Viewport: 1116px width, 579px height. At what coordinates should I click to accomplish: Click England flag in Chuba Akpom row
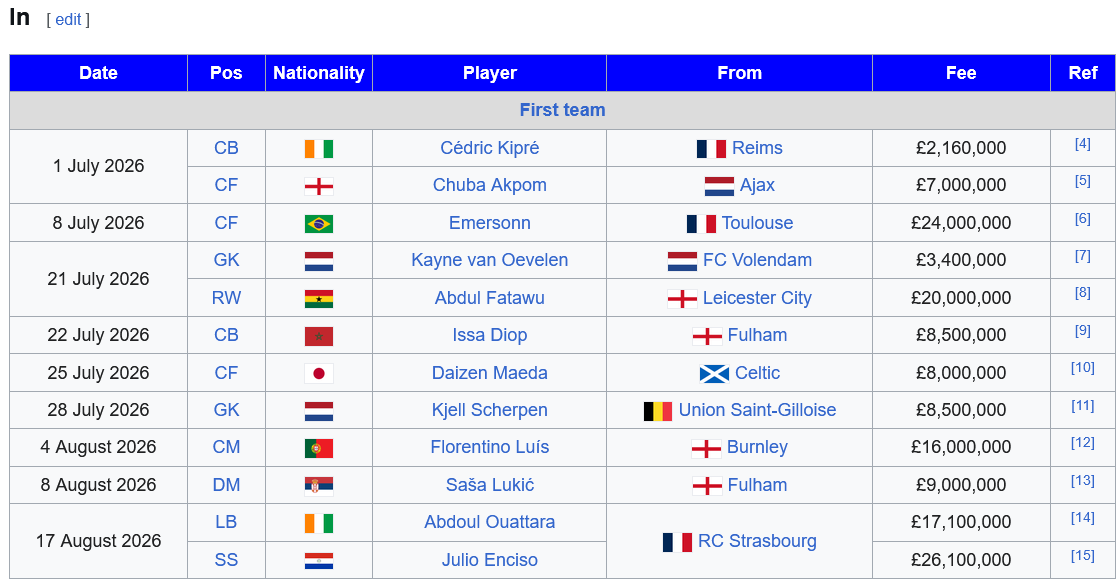pyautogui.click(x=319, y=186)
